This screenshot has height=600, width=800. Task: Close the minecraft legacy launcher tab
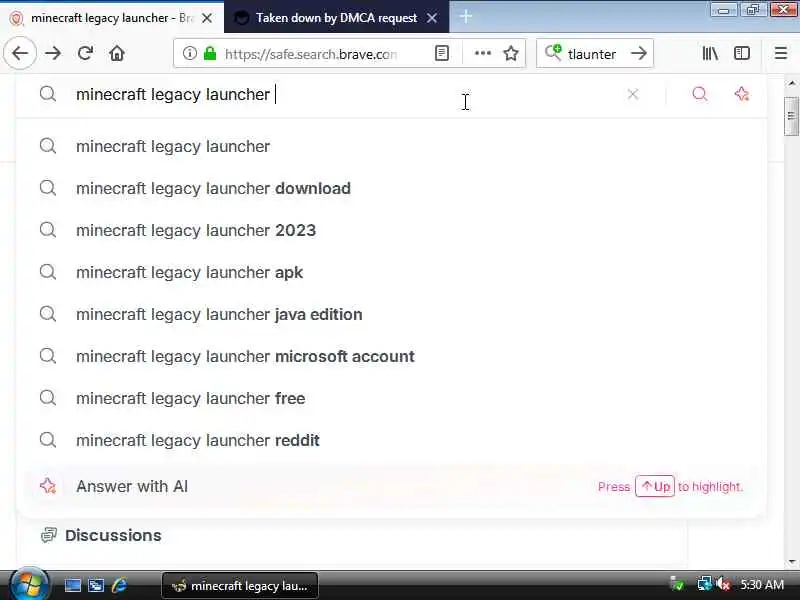(x=207, y=18)
